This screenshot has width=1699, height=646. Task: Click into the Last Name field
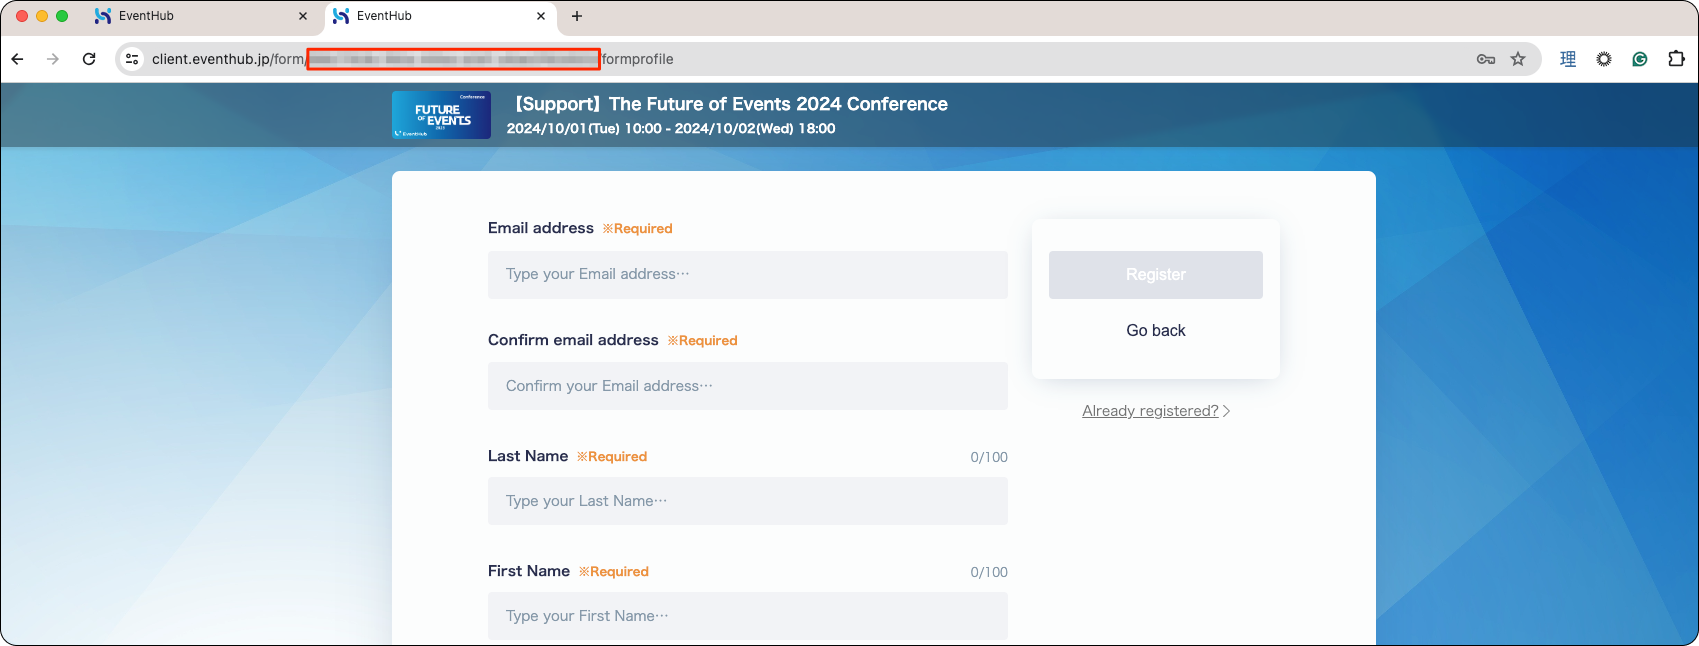pos(748,501)
